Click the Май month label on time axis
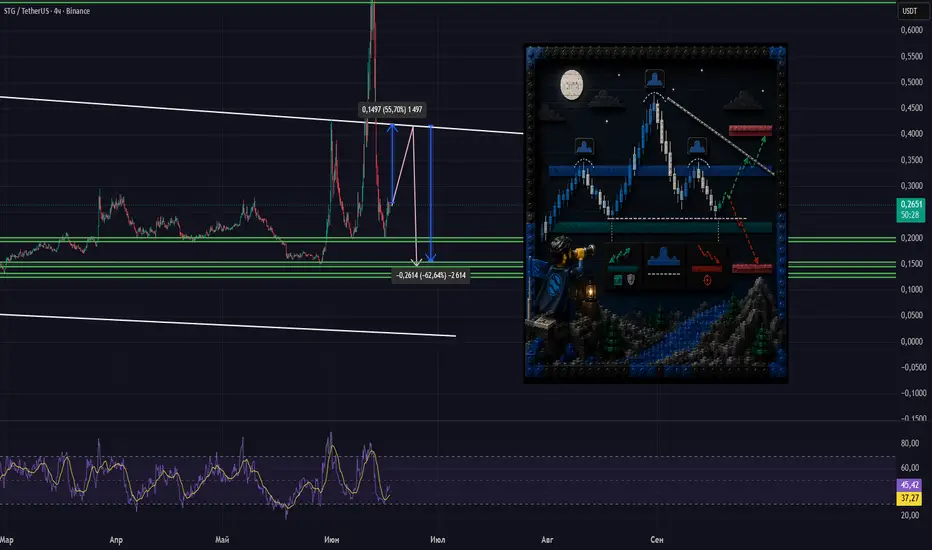The height and width of the screenshot is (550, 932). (222, 540)
